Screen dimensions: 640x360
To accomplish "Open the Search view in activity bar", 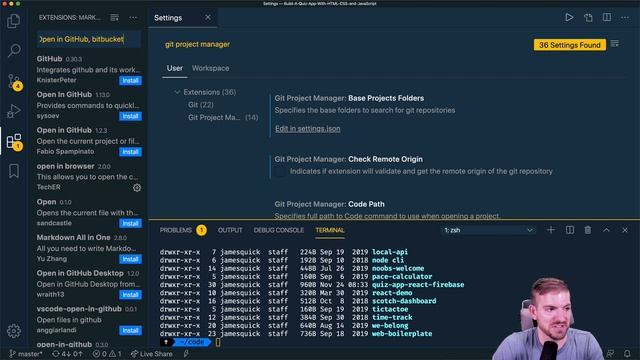I will click(14, 50).
